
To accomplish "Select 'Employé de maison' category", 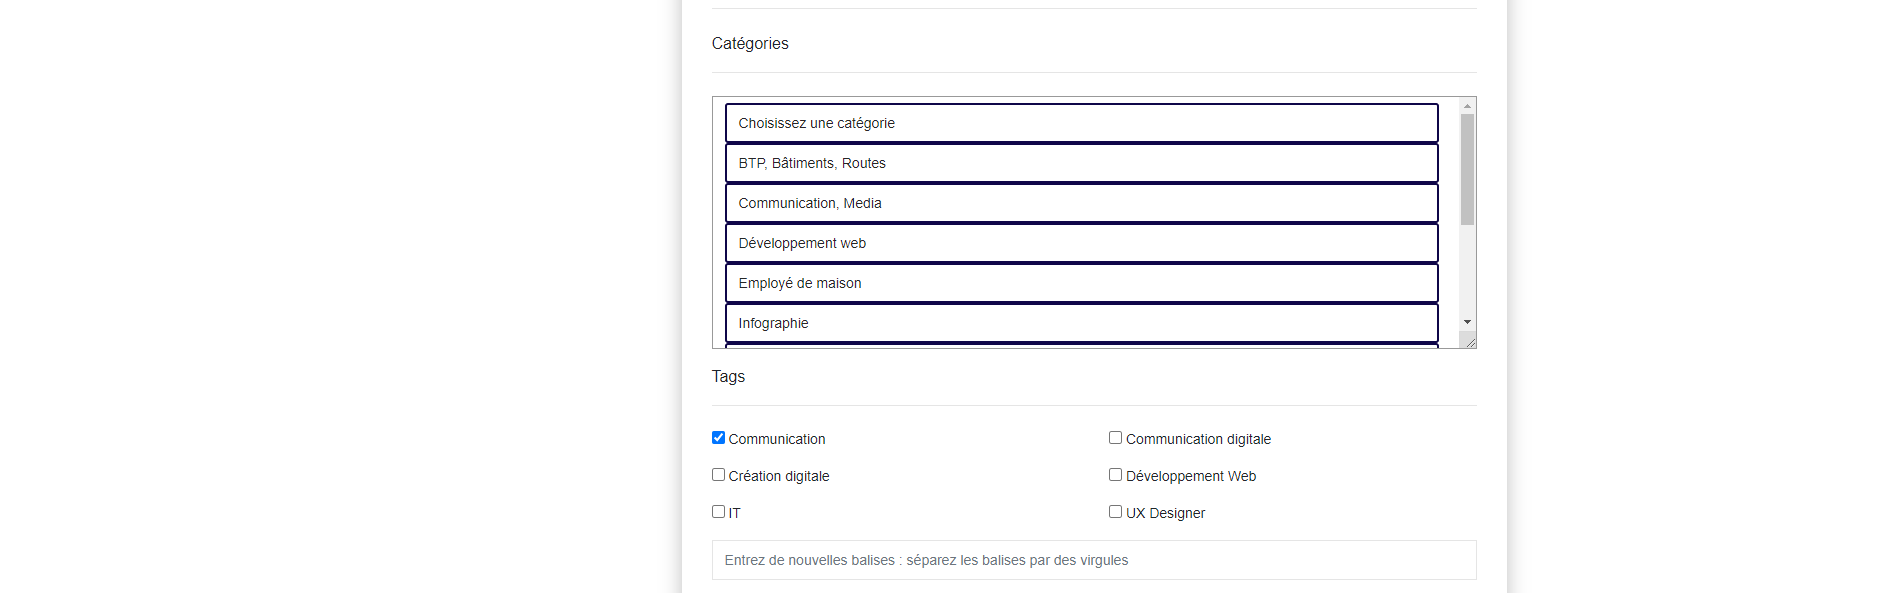I will pyautogui.click(x=1081, y=283).
